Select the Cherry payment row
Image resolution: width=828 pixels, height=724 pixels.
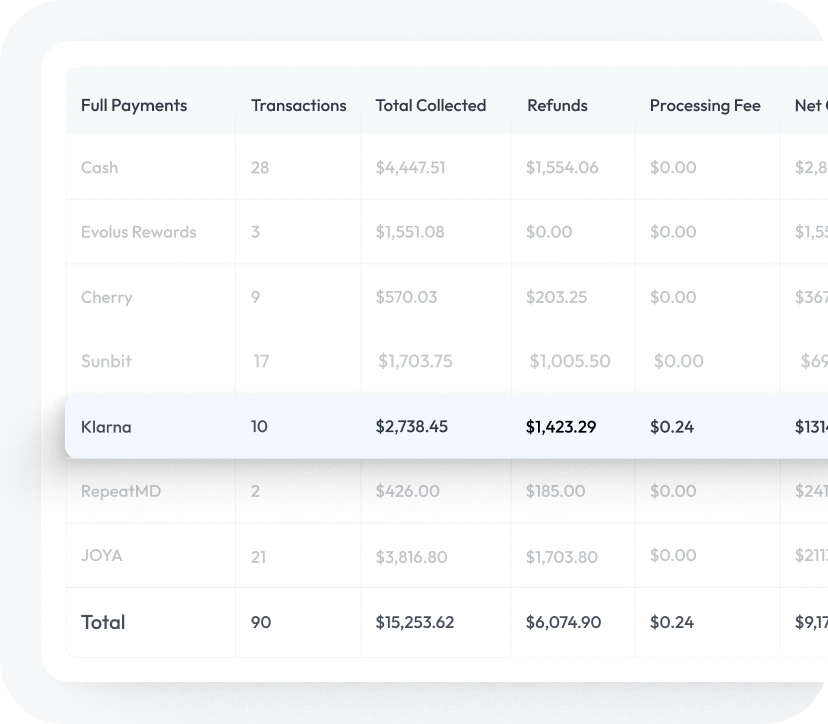(x=106, y=297)
